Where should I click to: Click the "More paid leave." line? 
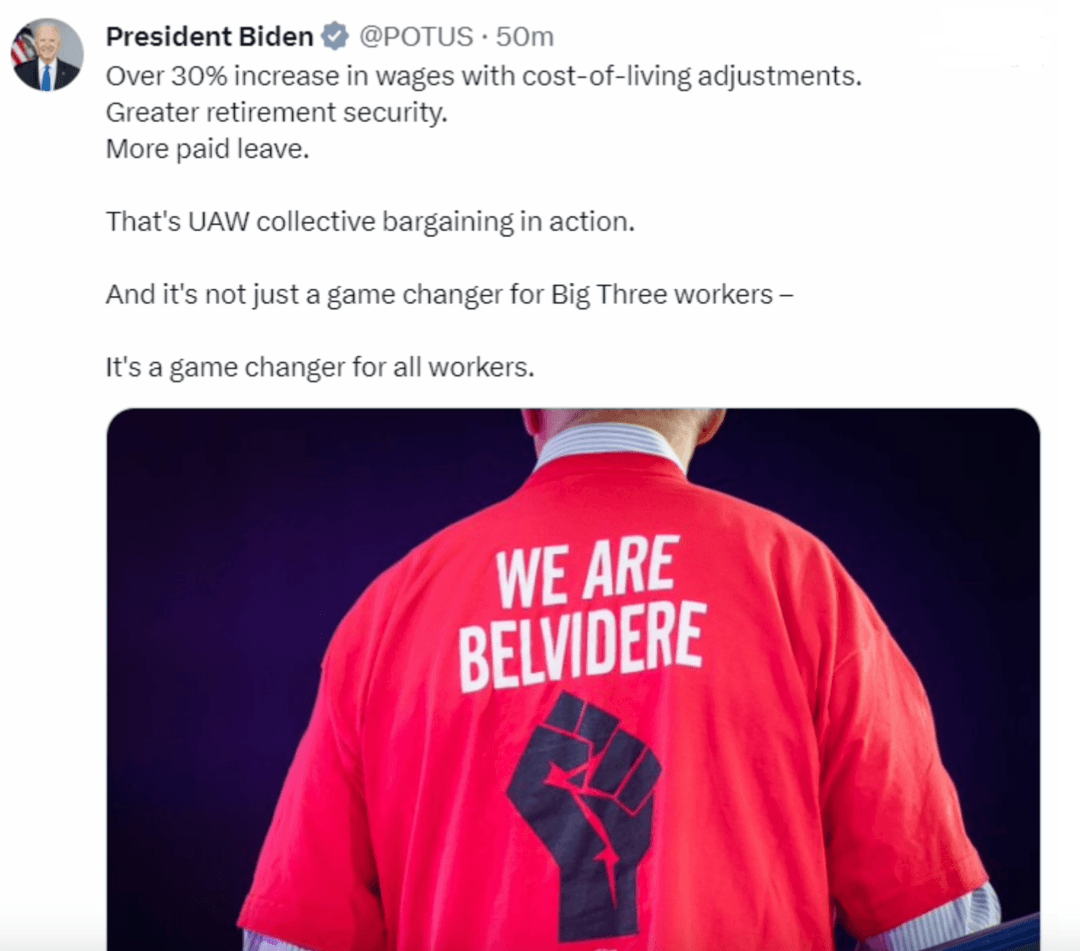(x=207, y=149)
